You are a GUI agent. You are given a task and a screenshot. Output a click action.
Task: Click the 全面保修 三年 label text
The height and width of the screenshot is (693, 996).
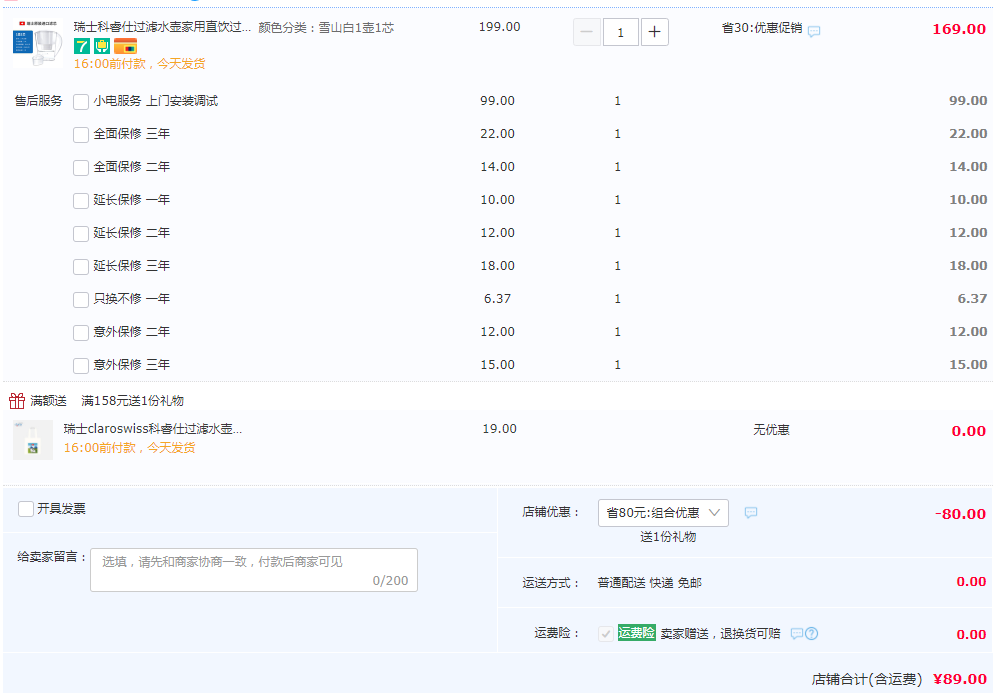[131, 134]
